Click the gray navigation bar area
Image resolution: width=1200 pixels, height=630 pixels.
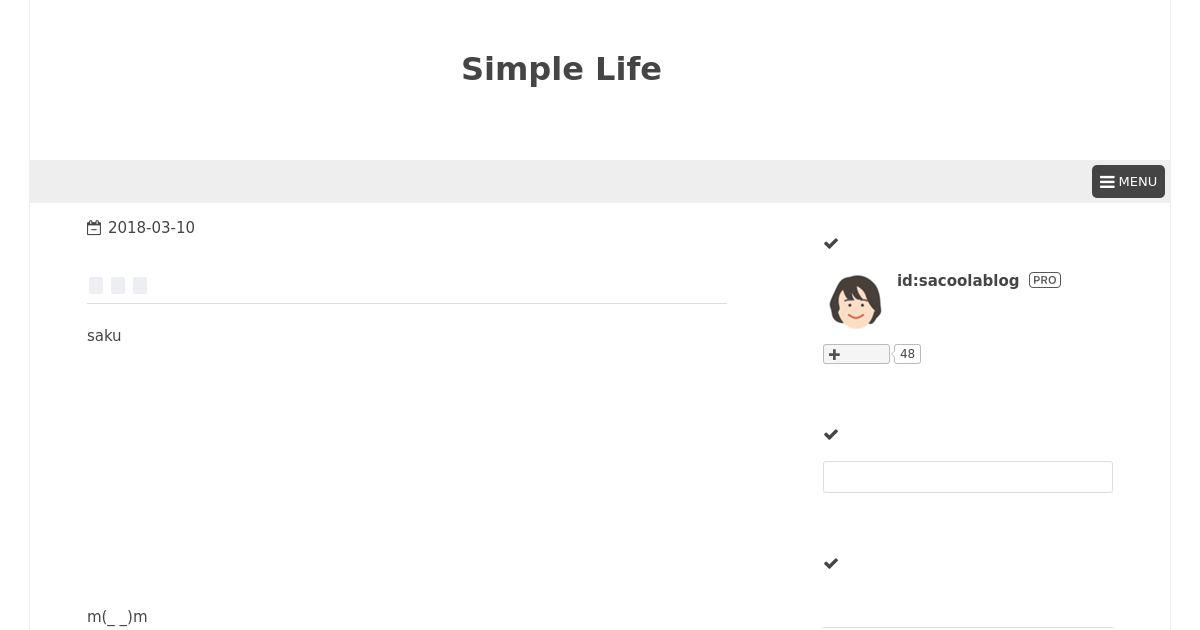coord(560,181)
